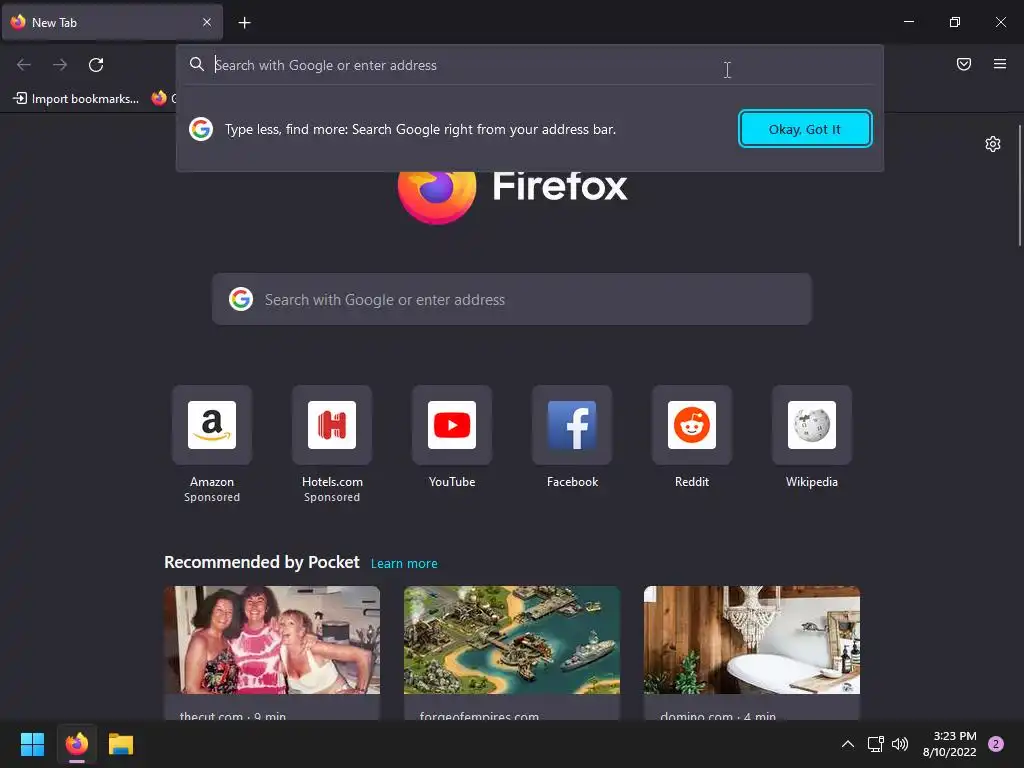Click Learn more beside Recommended by Pocket
The width and height of the screenshot is (1024, 768).
(404, 564)
